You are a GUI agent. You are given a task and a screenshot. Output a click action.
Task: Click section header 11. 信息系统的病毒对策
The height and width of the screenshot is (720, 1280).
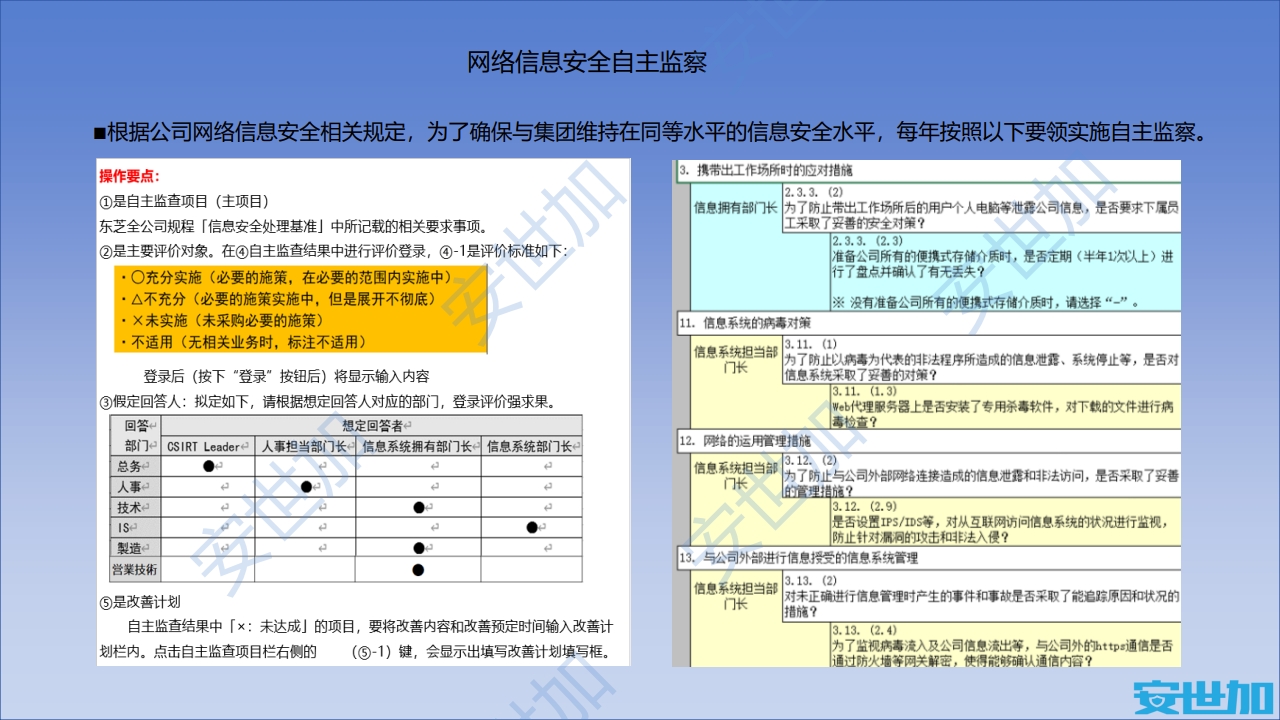pos(745,323)
